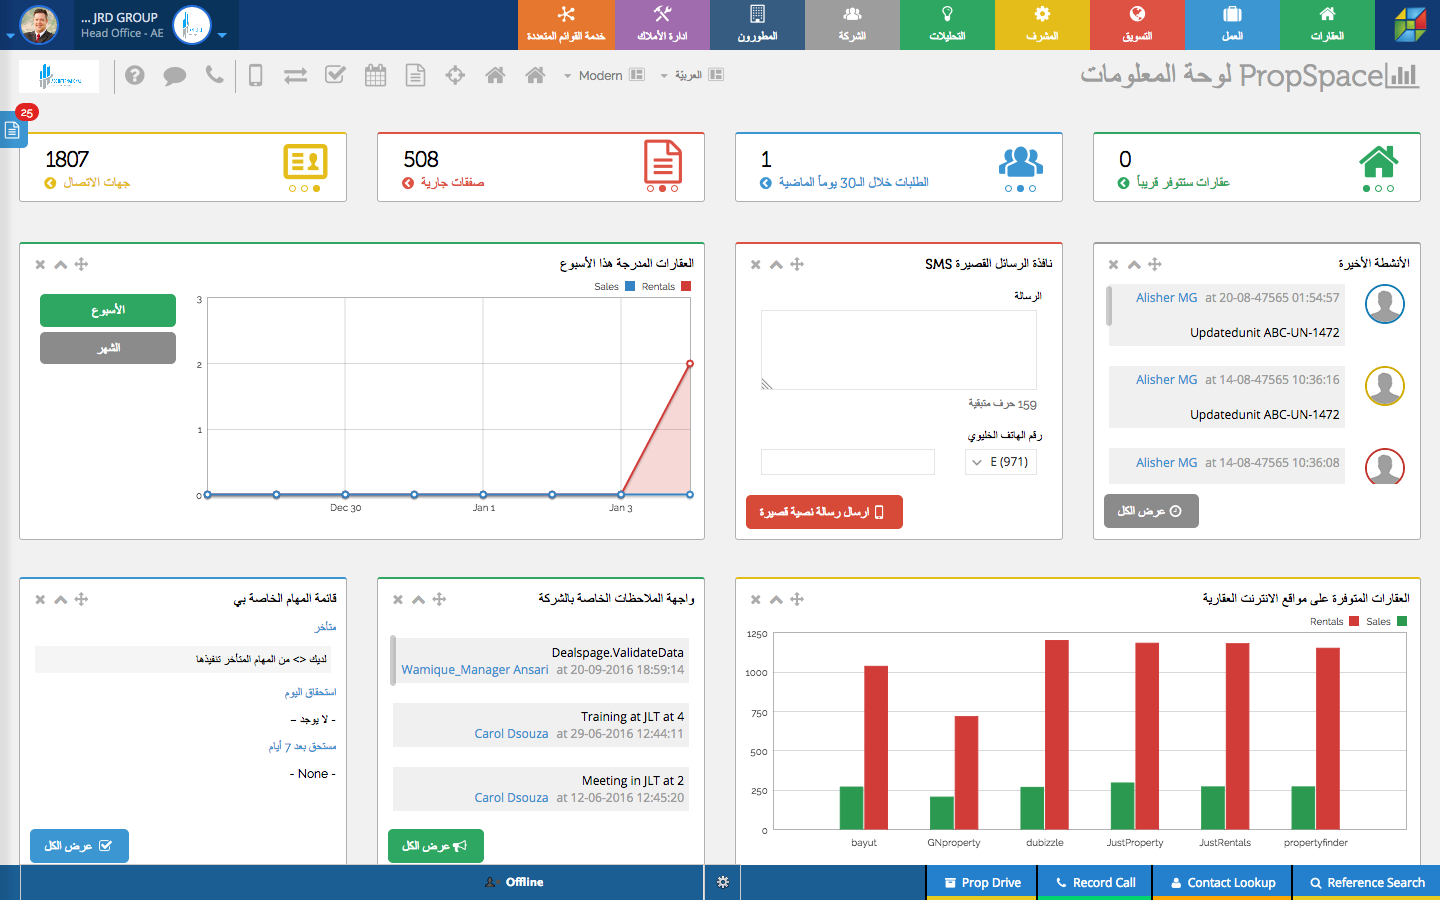The height and width of the screenshot is (900, 1440).
Task: Click move handle on portal listings chart widget
Action: (797, 599)
